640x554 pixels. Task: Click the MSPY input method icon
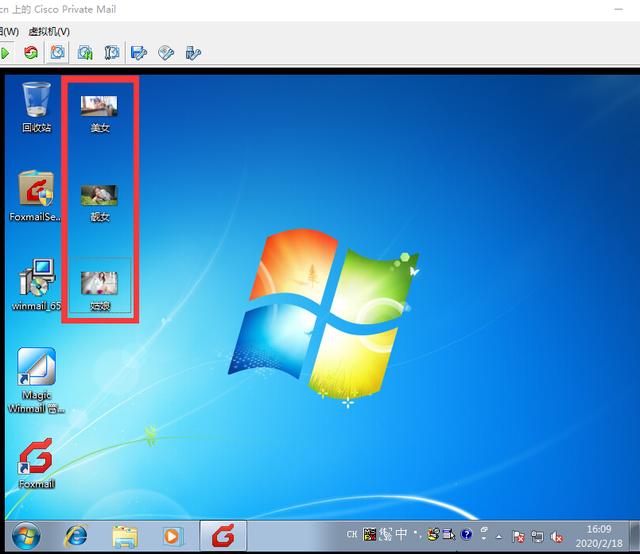click(369, 534)
